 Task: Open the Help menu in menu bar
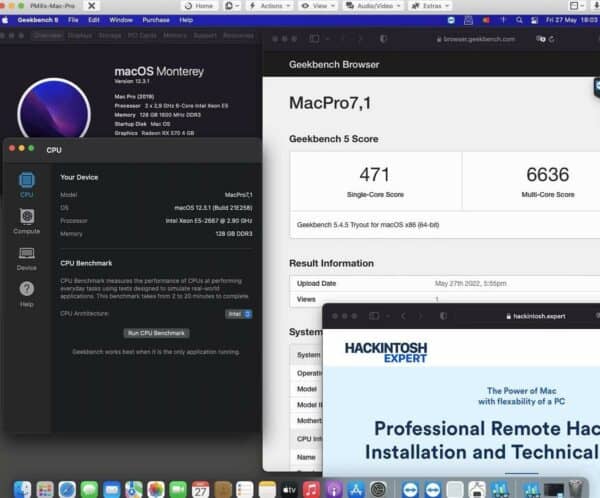(186, 20)
